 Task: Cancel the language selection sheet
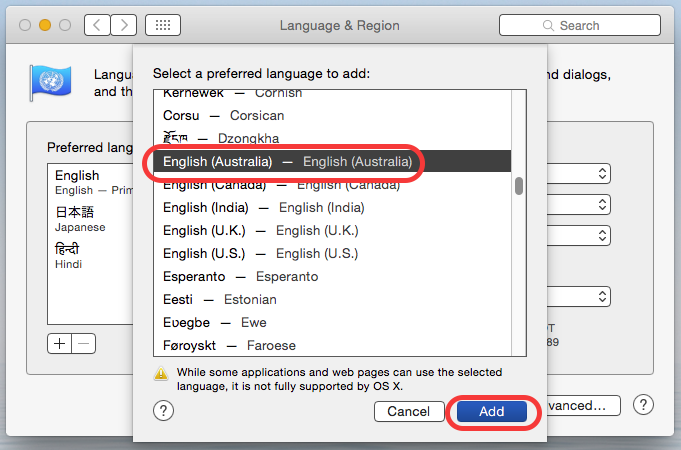tap(408, 411)
